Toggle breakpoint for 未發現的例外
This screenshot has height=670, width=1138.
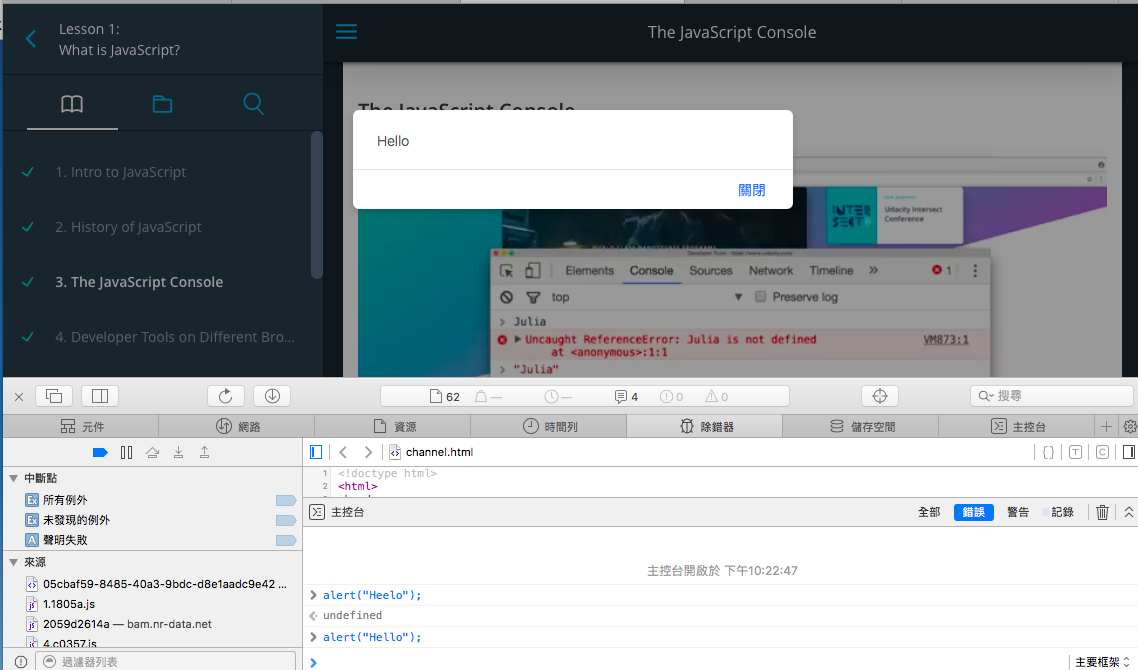click(286, 520)
